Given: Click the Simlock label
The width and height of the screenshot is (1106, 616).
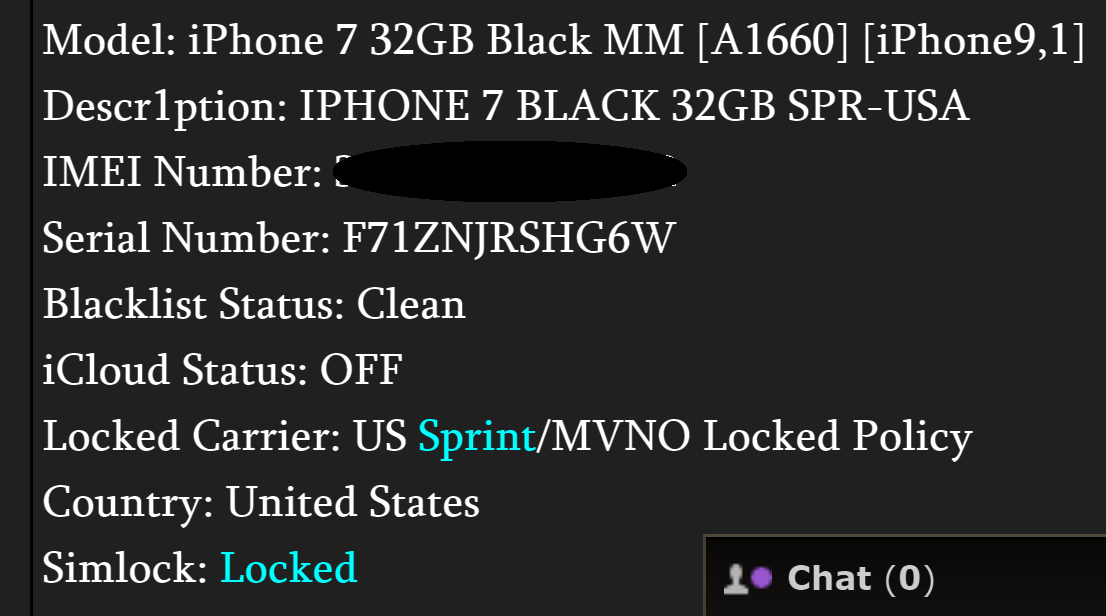Looking at the screenshot, I should [124, 568].
